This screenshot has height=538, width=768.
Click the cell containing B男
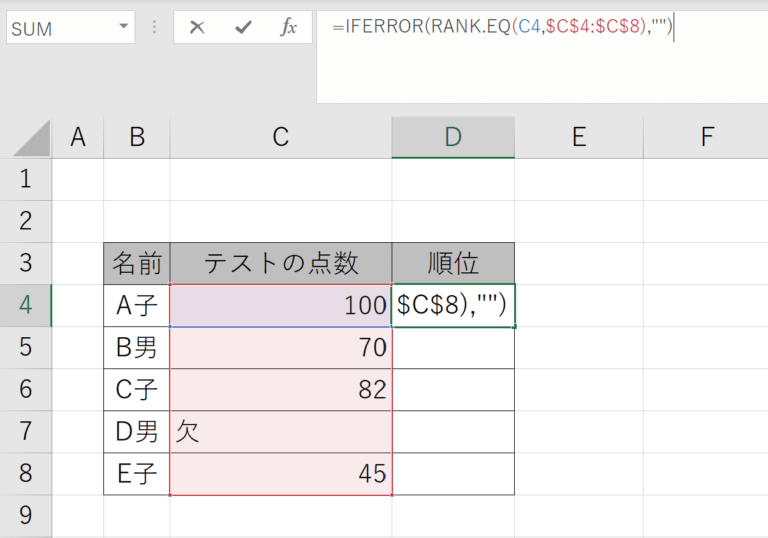(137, 347)
